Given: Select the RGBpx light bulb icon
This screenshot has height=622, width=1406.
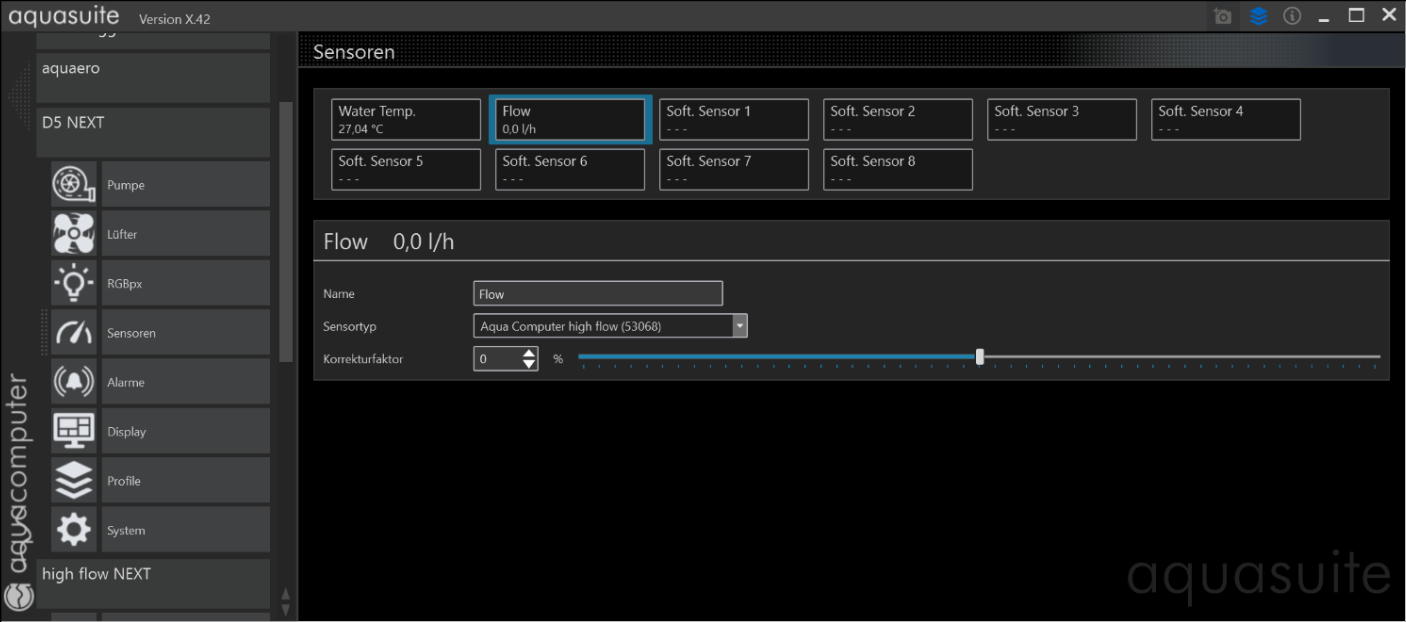Looking at the screenshot, I should (x=74, y=283).
